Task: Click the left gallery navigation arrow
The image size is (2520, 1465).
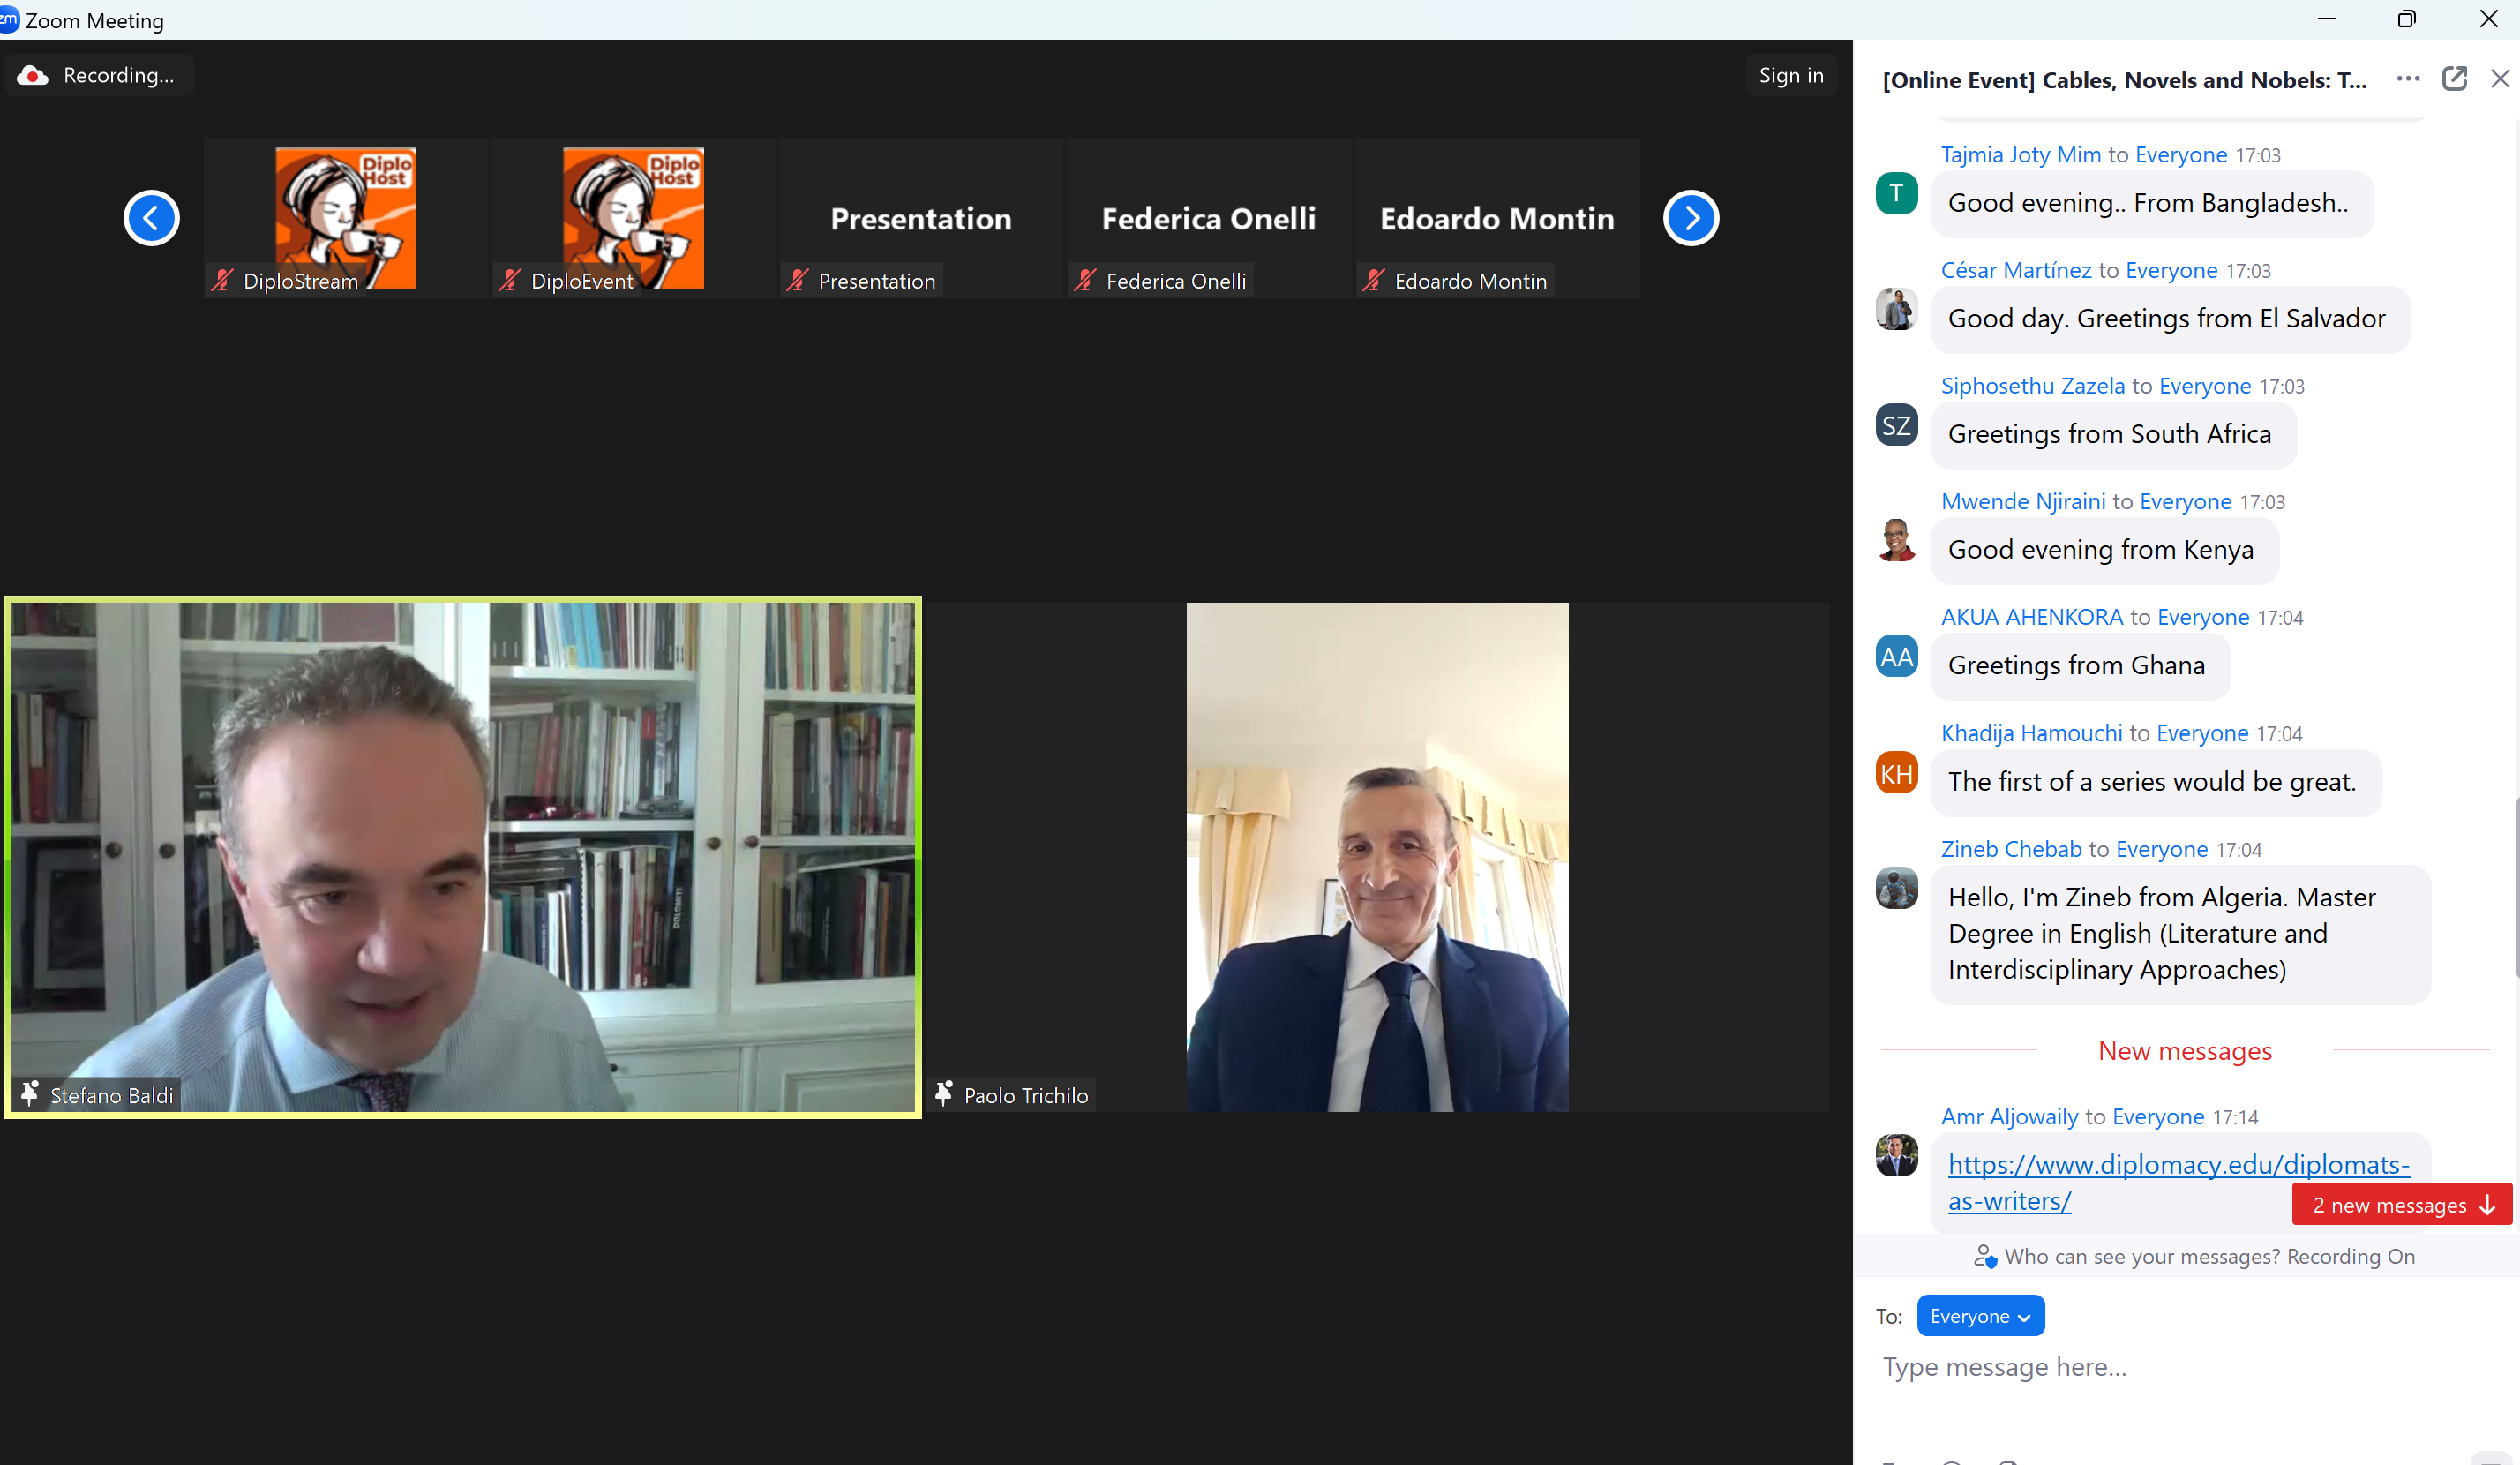Action: coord(151,218)
